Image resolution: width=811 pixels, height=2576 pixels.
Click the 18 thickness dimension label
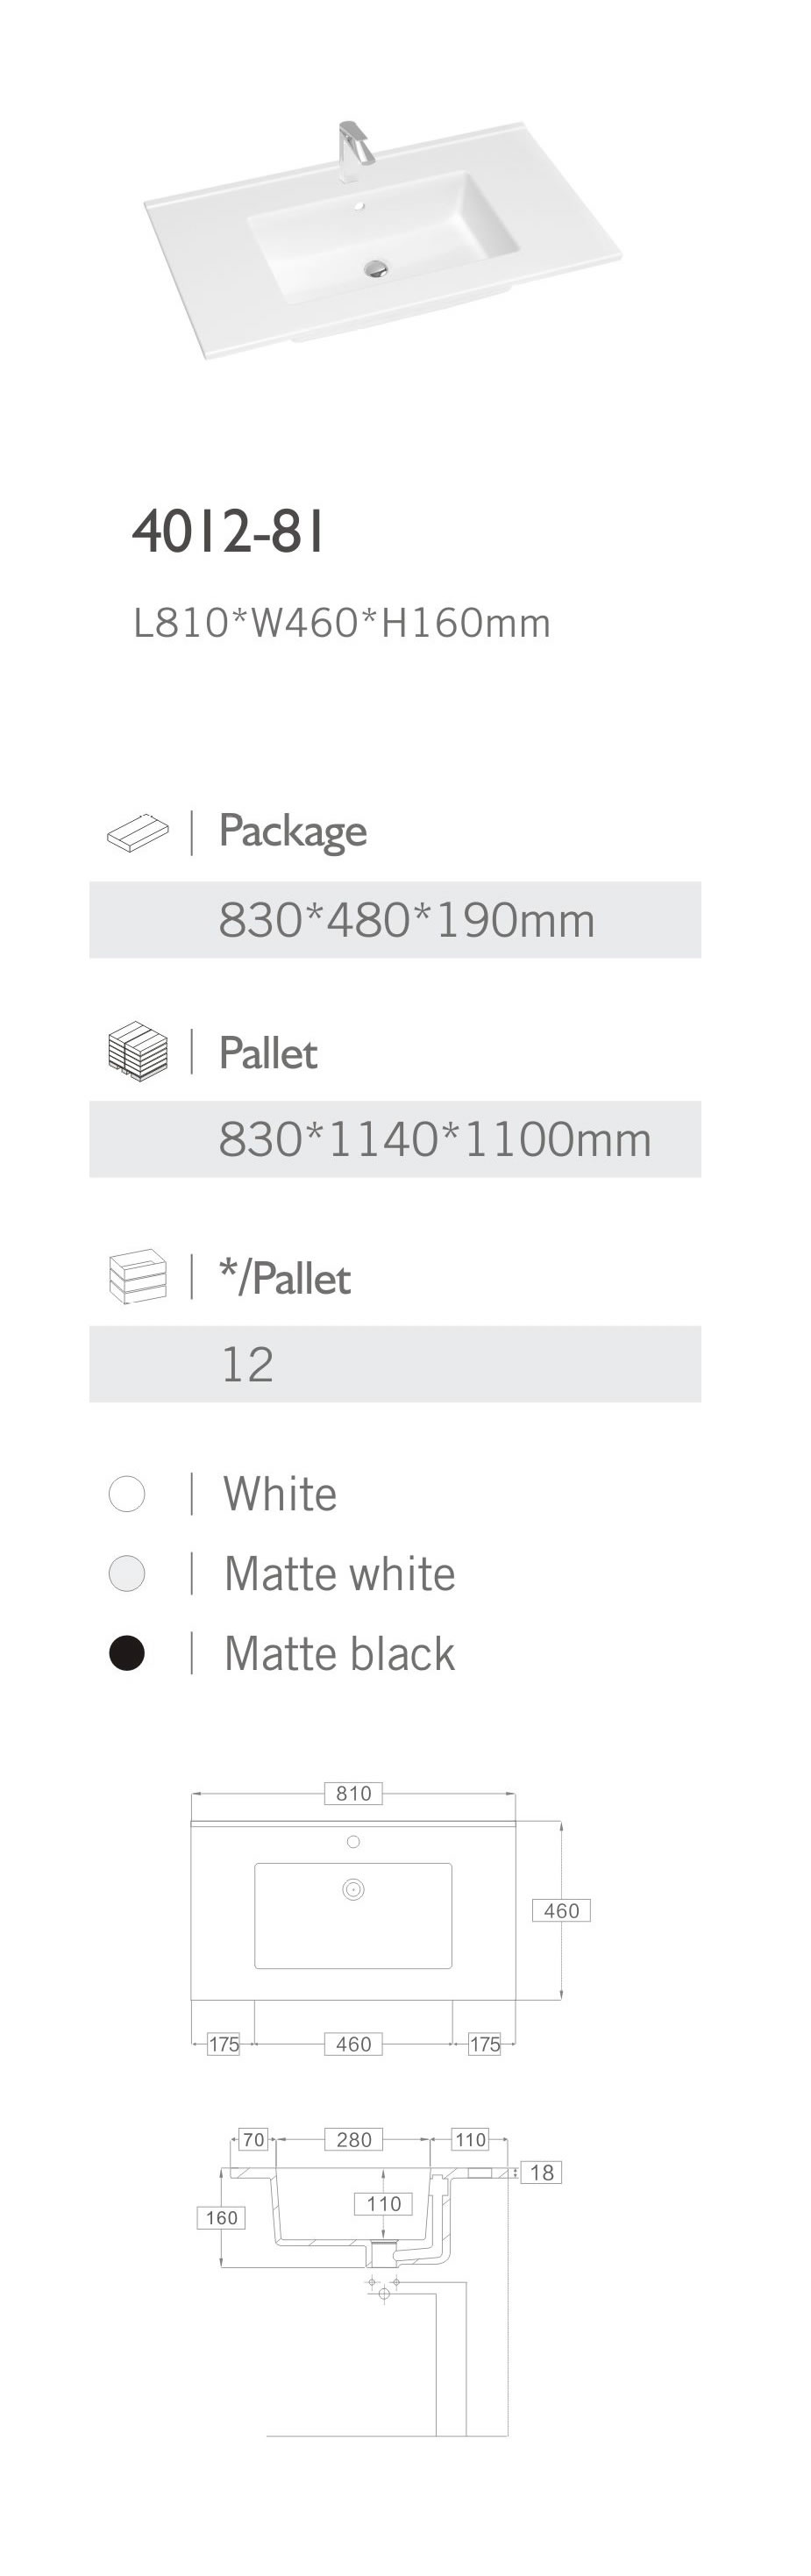541,2172
